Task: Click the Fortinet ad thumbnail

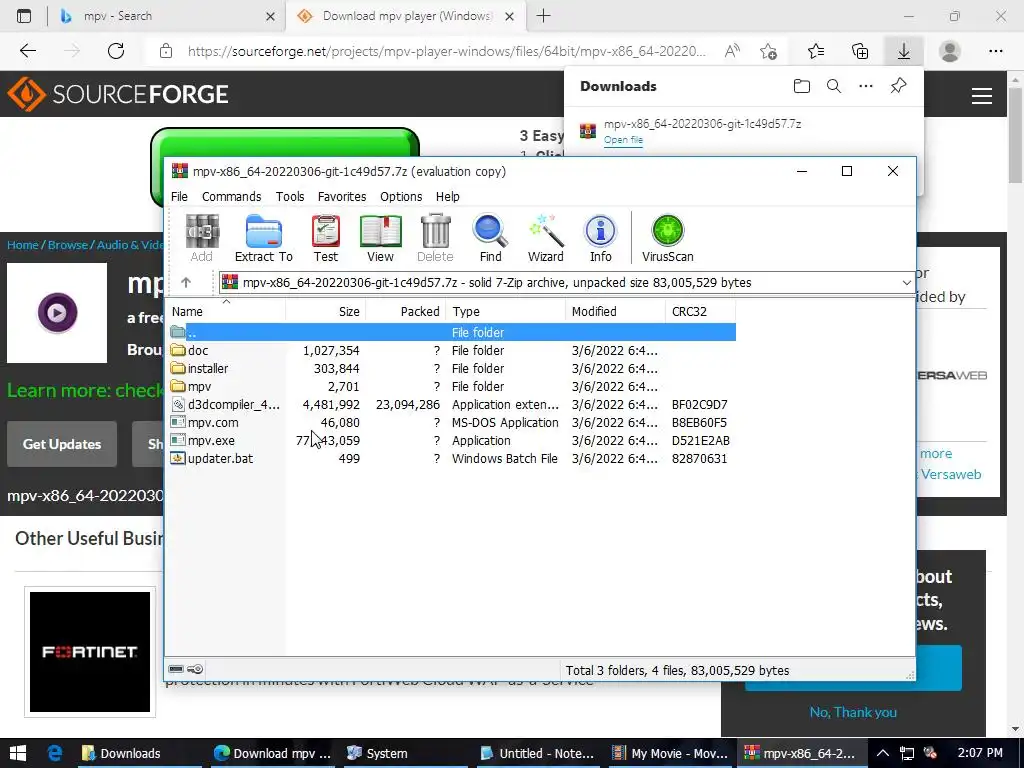Action: coord(90,652)
